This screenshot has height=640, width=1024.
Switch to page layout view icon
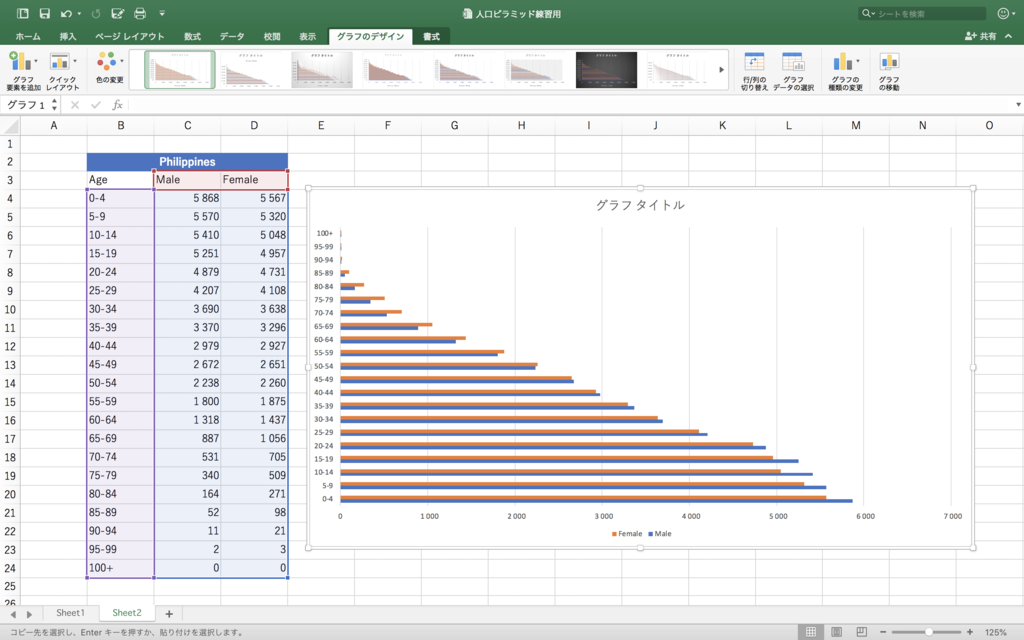pyautogui.click(x=836, y=632)
